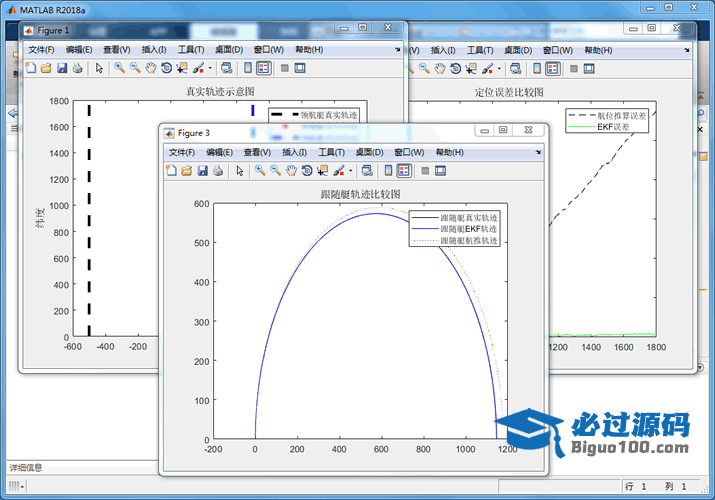
Task: Click 定位误差比较图 title in right figure
Action: tap(509, 93)
